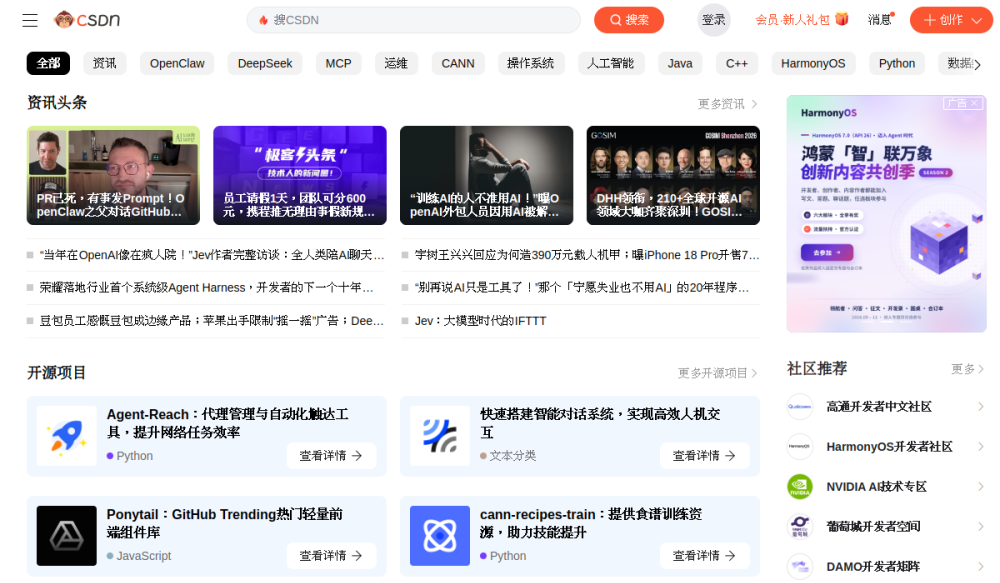Open the Agent-Reach rocket project icon
Image resolution: width=1000 pixels, height=583 pixels.
[66, 436]
